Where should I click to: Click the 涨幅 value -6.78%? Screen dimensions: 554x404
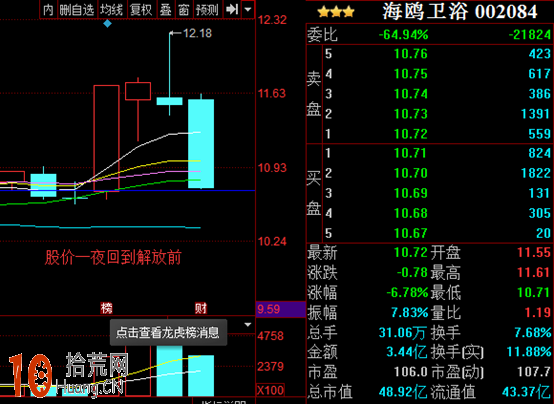click(407, 293)
